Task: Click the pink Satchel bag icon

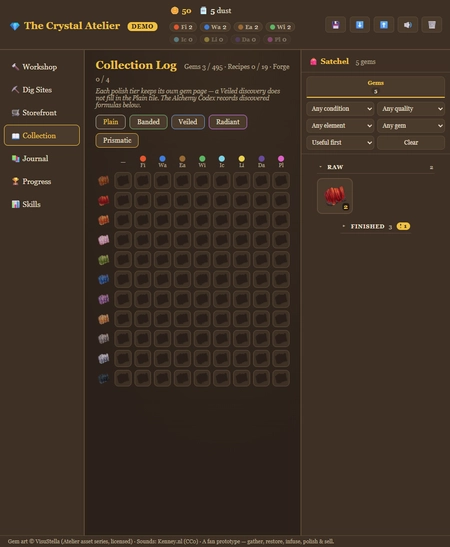Action: tap(313, 62)
